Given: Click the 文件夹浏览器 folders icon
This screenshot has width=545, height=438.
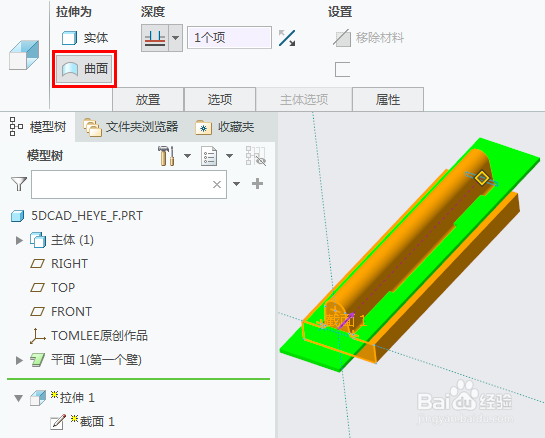Looking at the screenshot, I should point(92,127).
